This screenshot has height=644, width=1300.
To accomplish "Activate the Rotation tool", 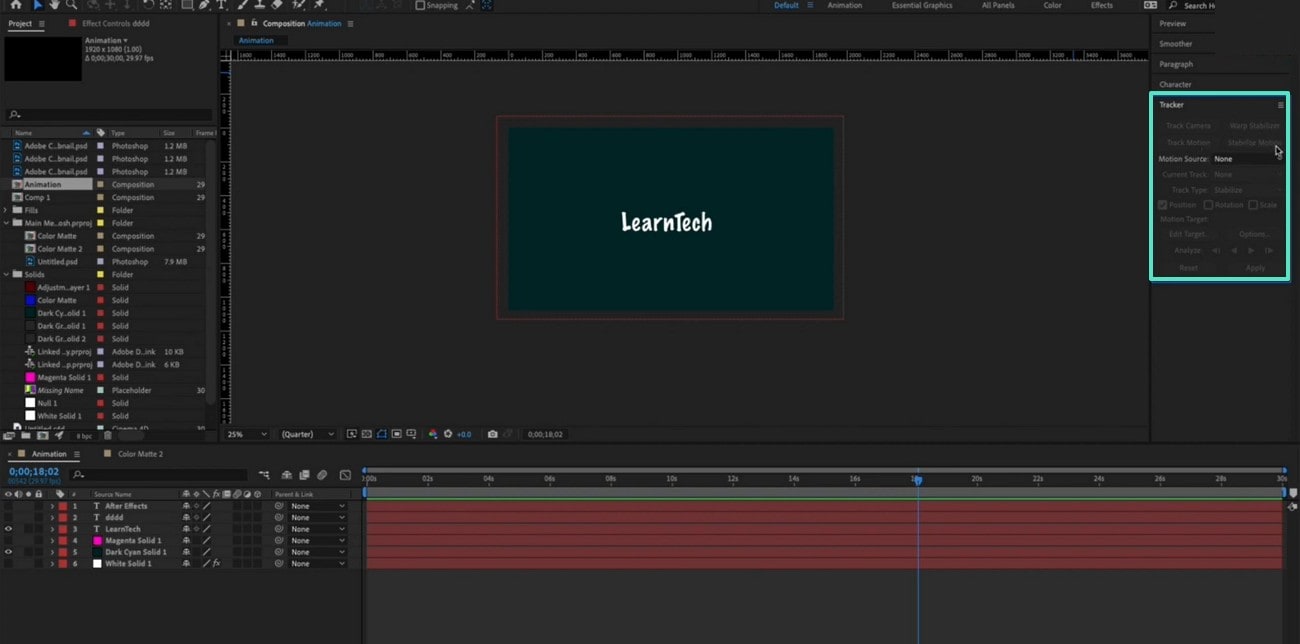I will [148, 5].
